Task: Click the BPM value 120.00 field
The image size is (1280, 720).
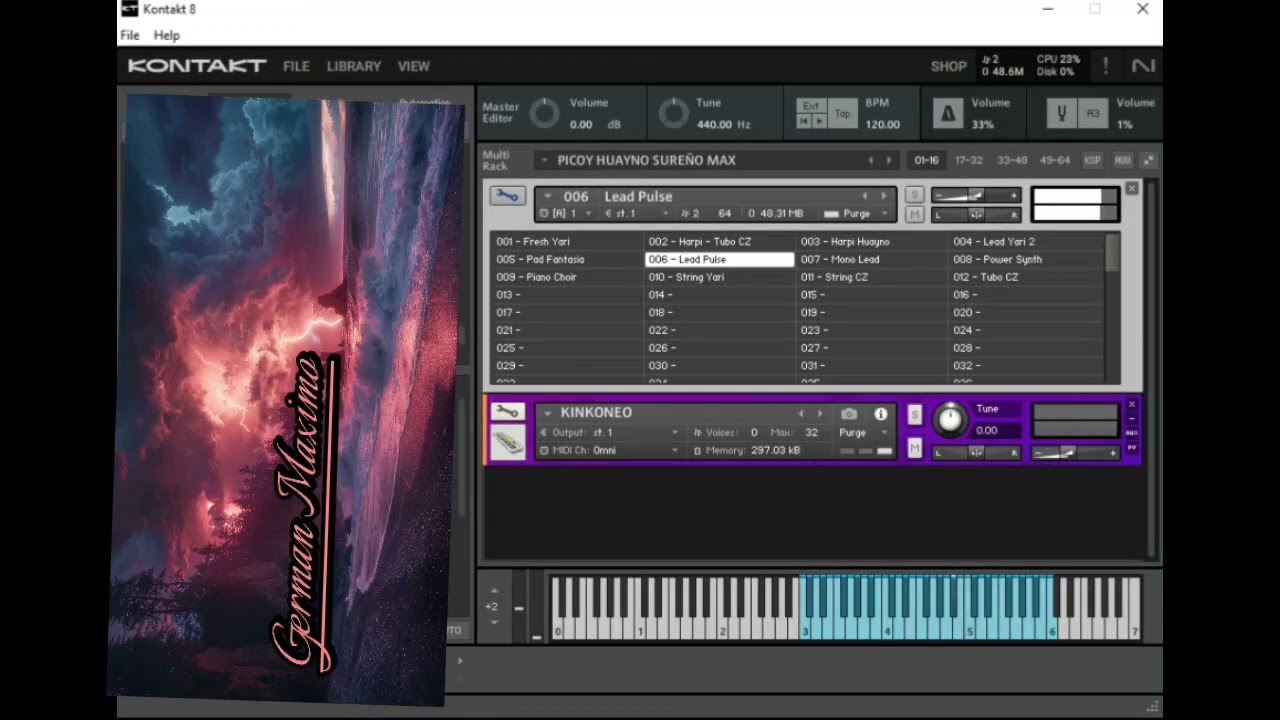Action: [x=882, y=125]
